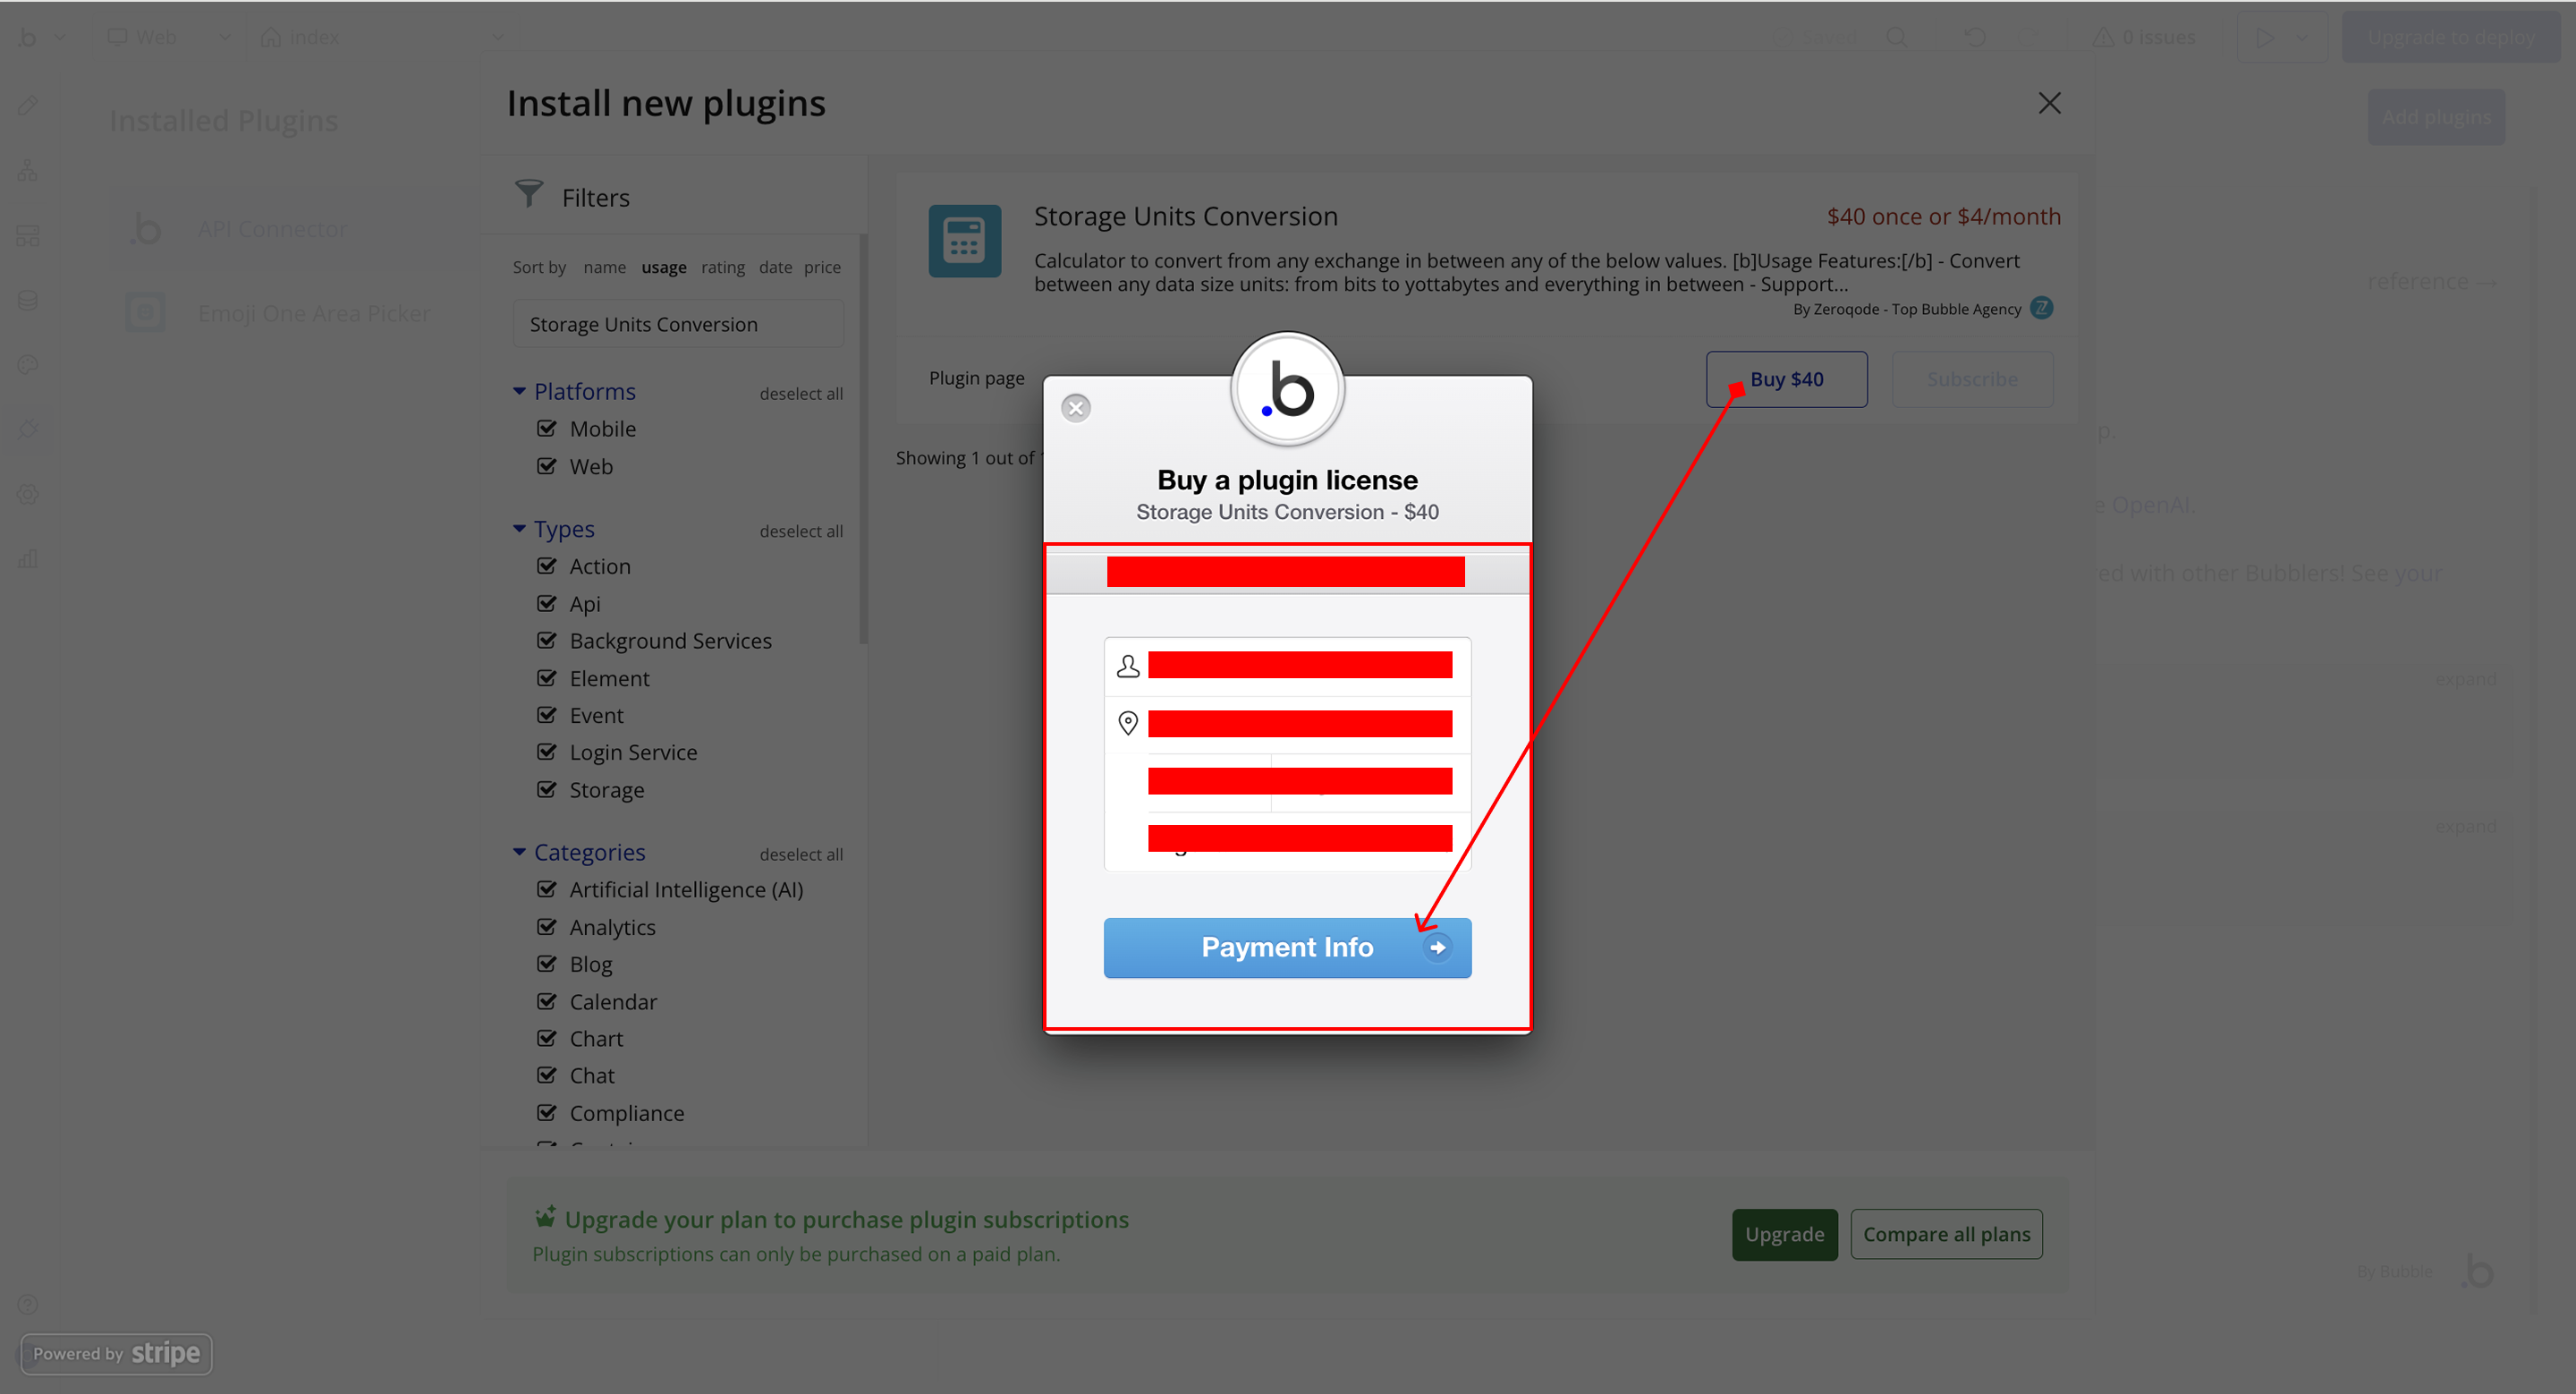Sort plugins by price

[822, 267]
